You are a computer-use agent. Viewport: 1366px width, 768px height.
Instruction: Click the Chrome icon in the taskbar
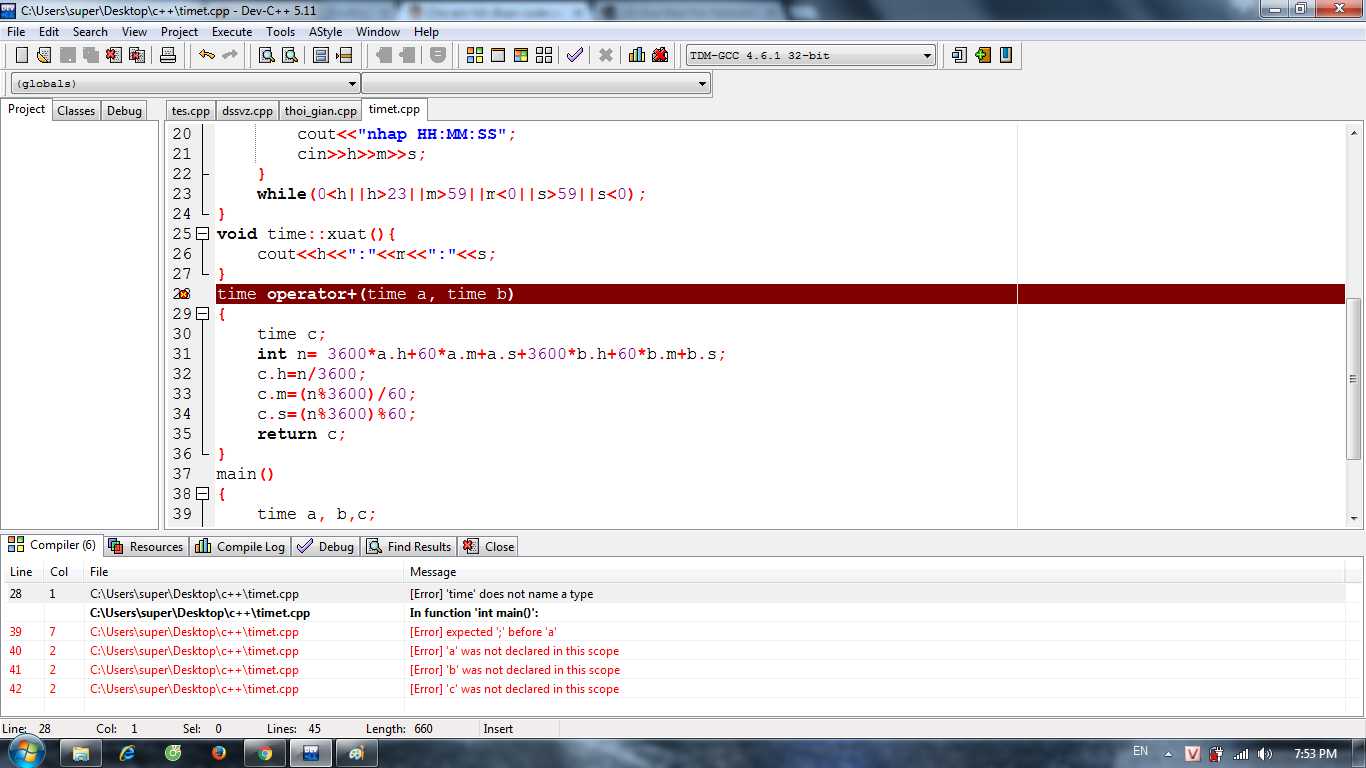265,753
